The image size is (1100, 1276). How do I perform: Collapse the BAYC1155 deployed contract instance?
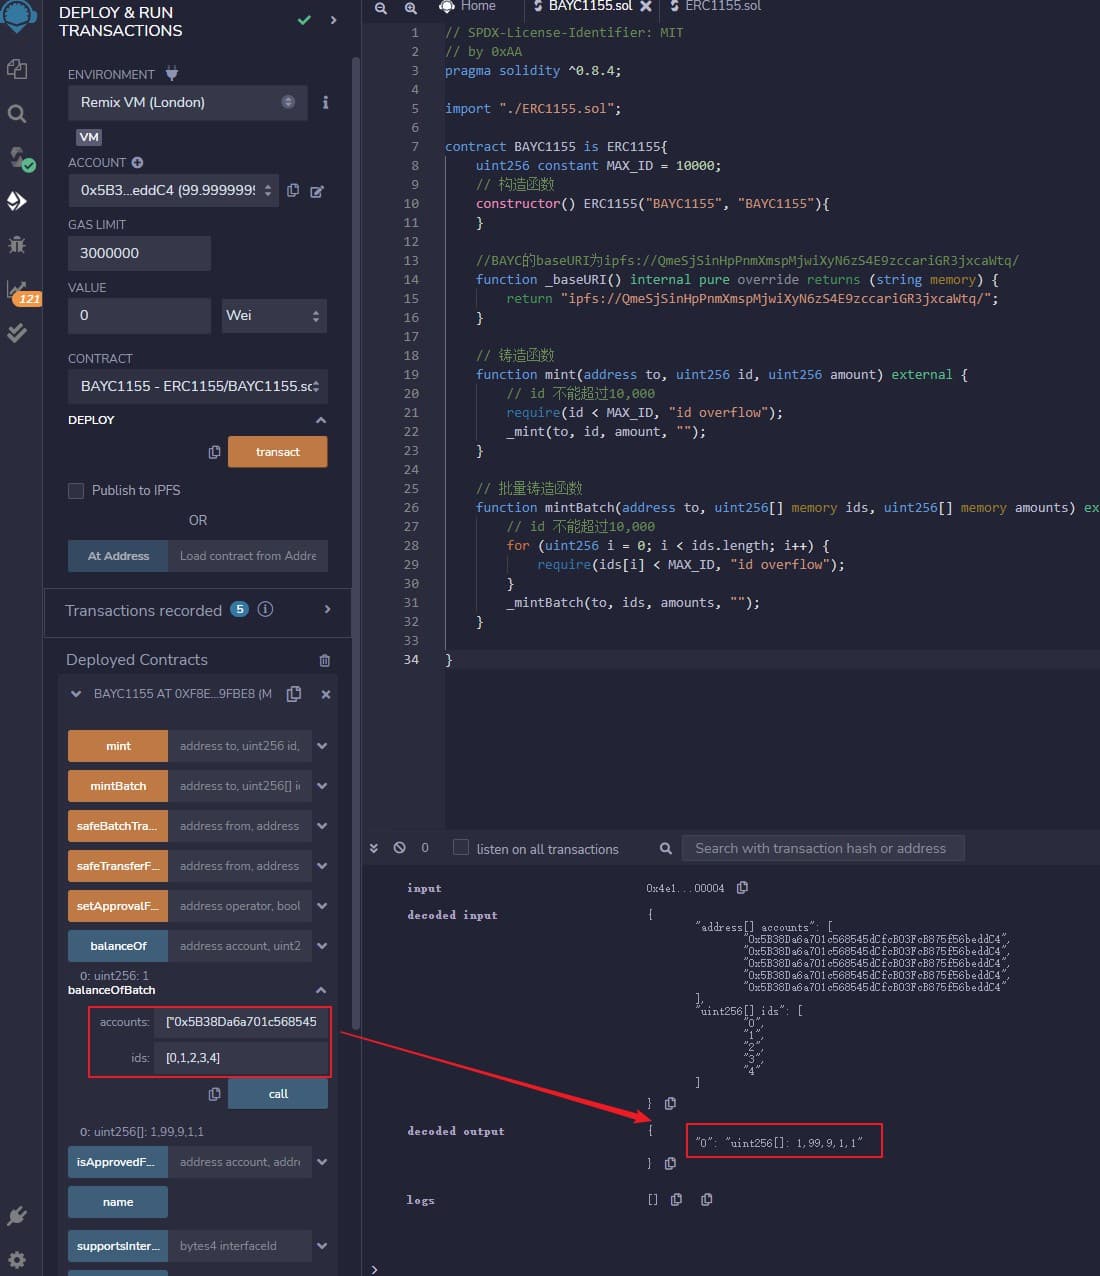pos(76,694)
